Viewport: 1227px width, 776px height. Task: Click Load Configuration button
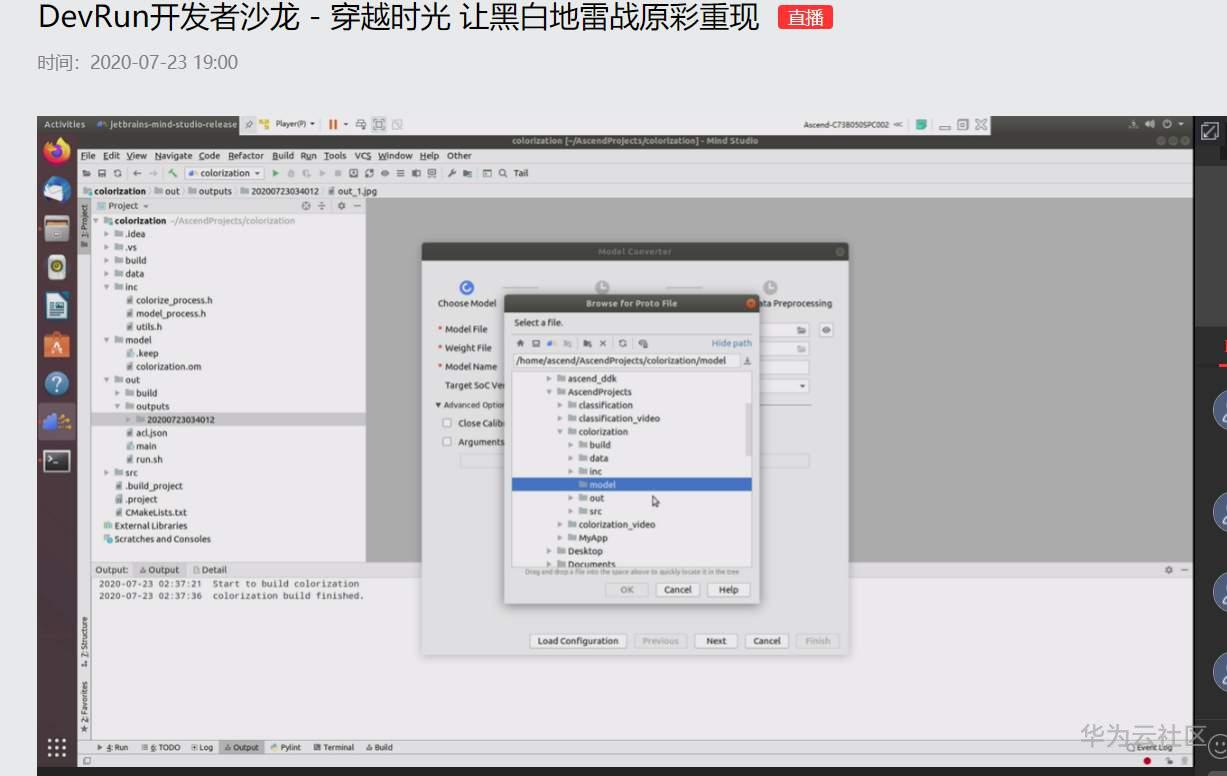(x=577, y=641)
